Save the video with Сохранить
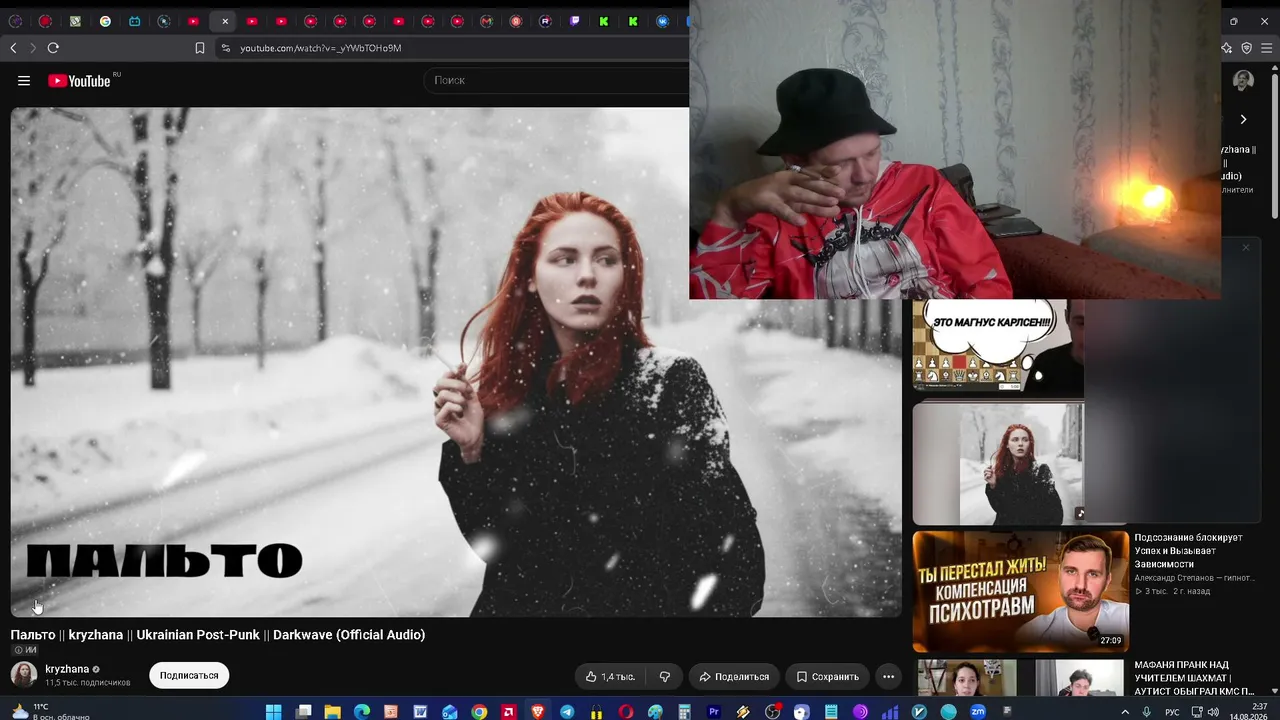 pos(827,677)
